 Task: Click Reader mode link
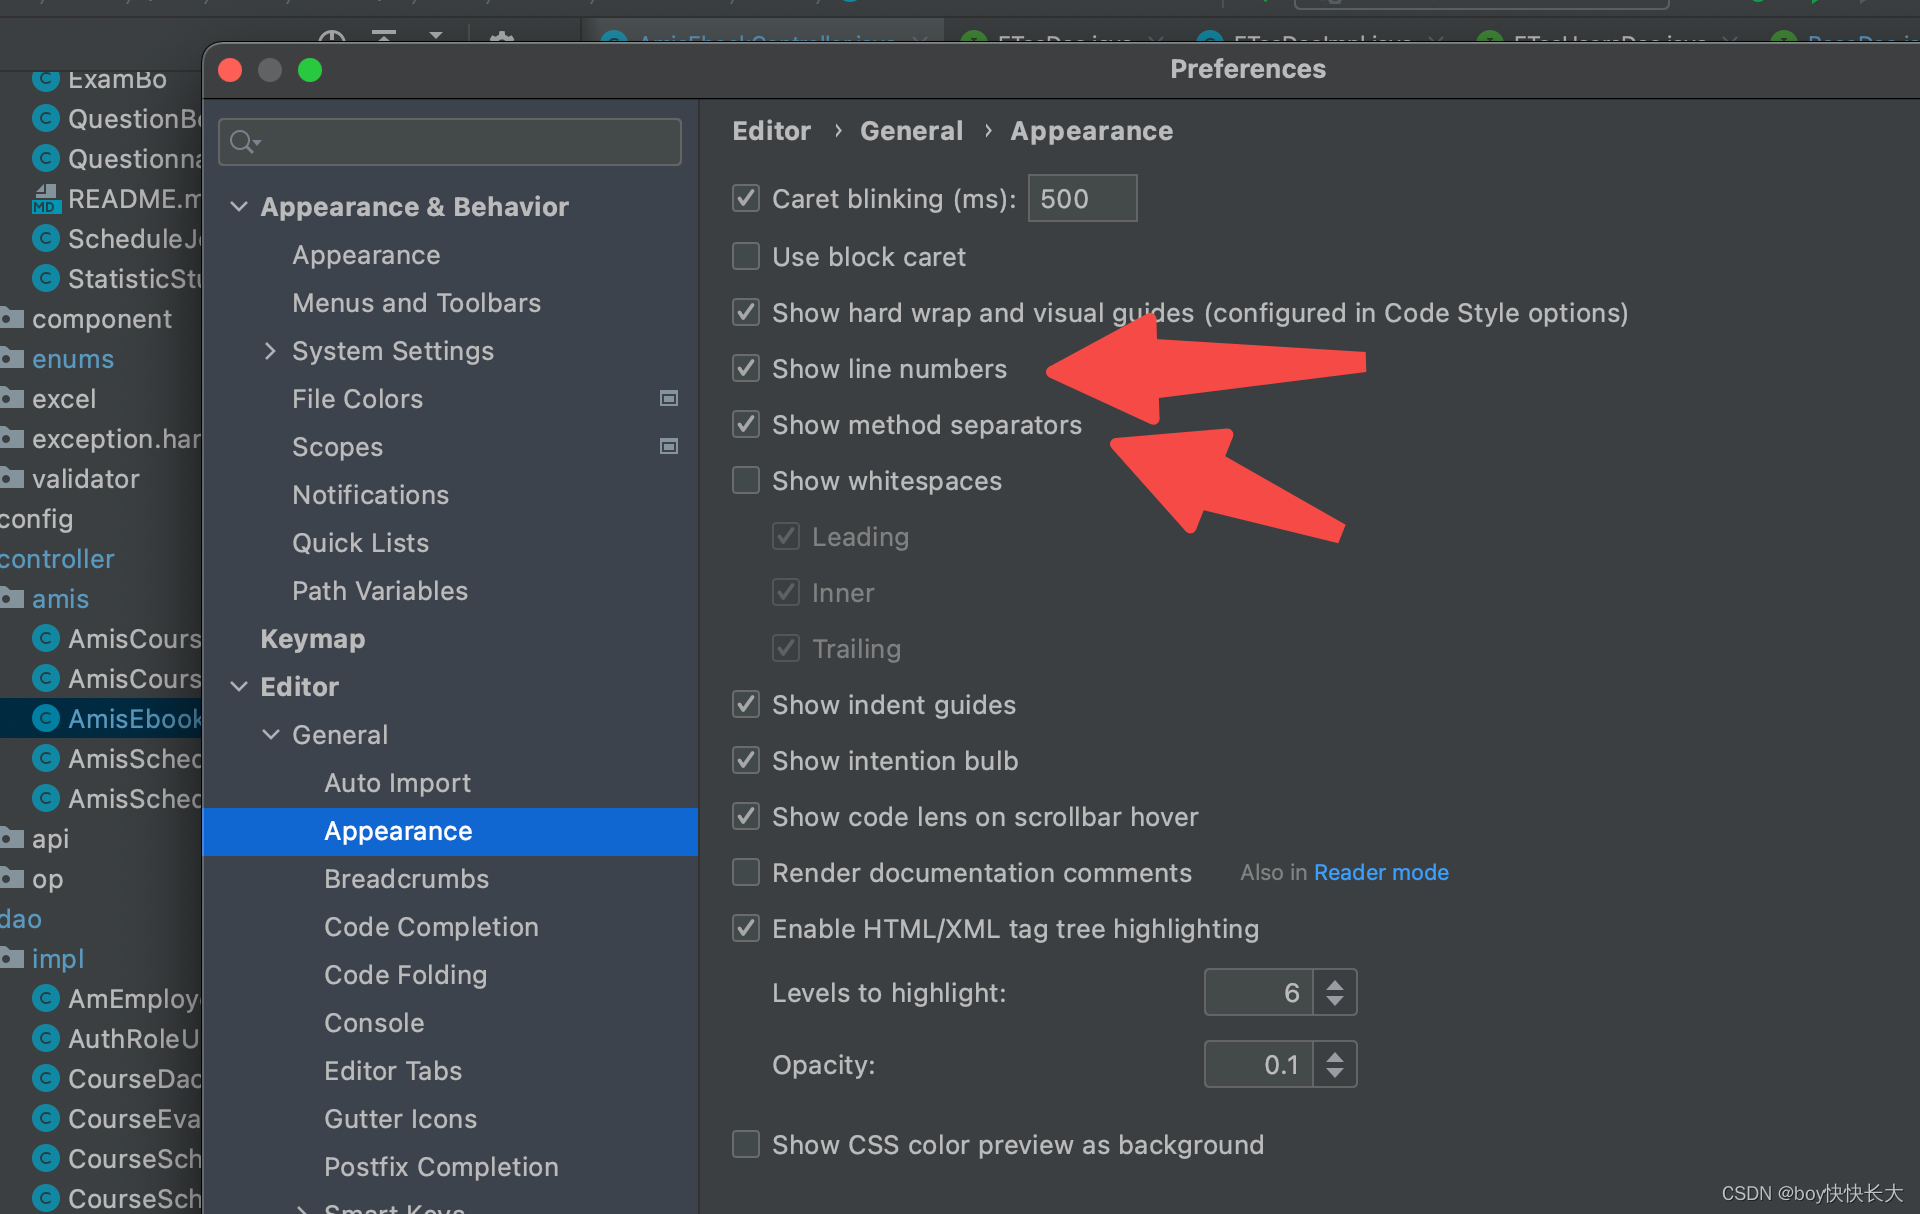(x=1382, y=873)
